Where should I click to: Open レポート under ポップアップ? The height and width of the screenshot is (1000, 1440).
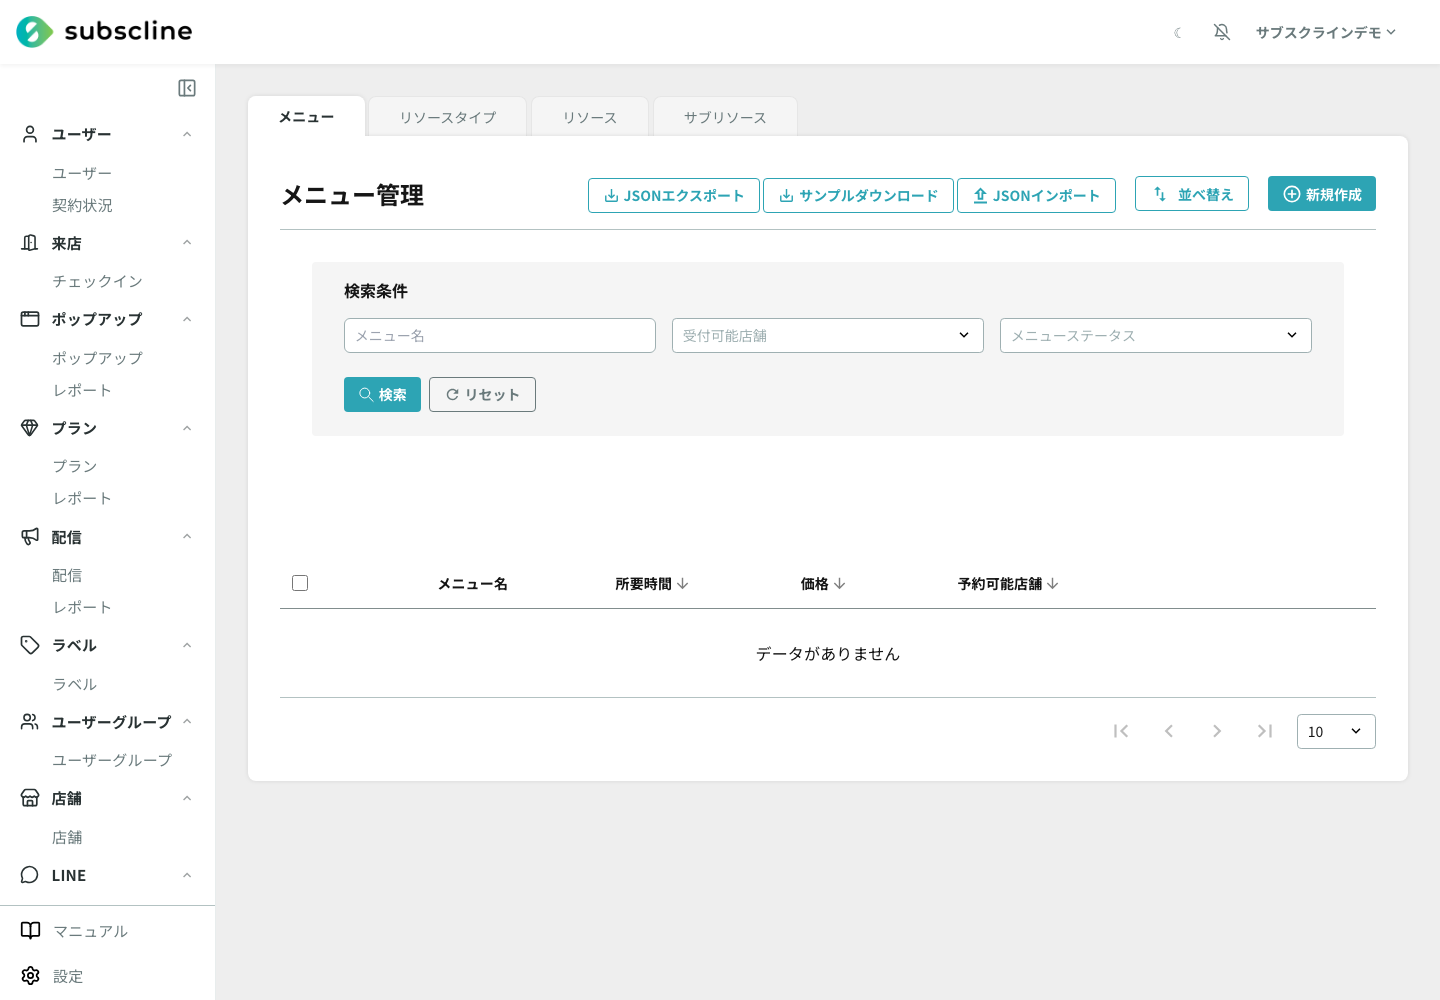coord(82,390)
